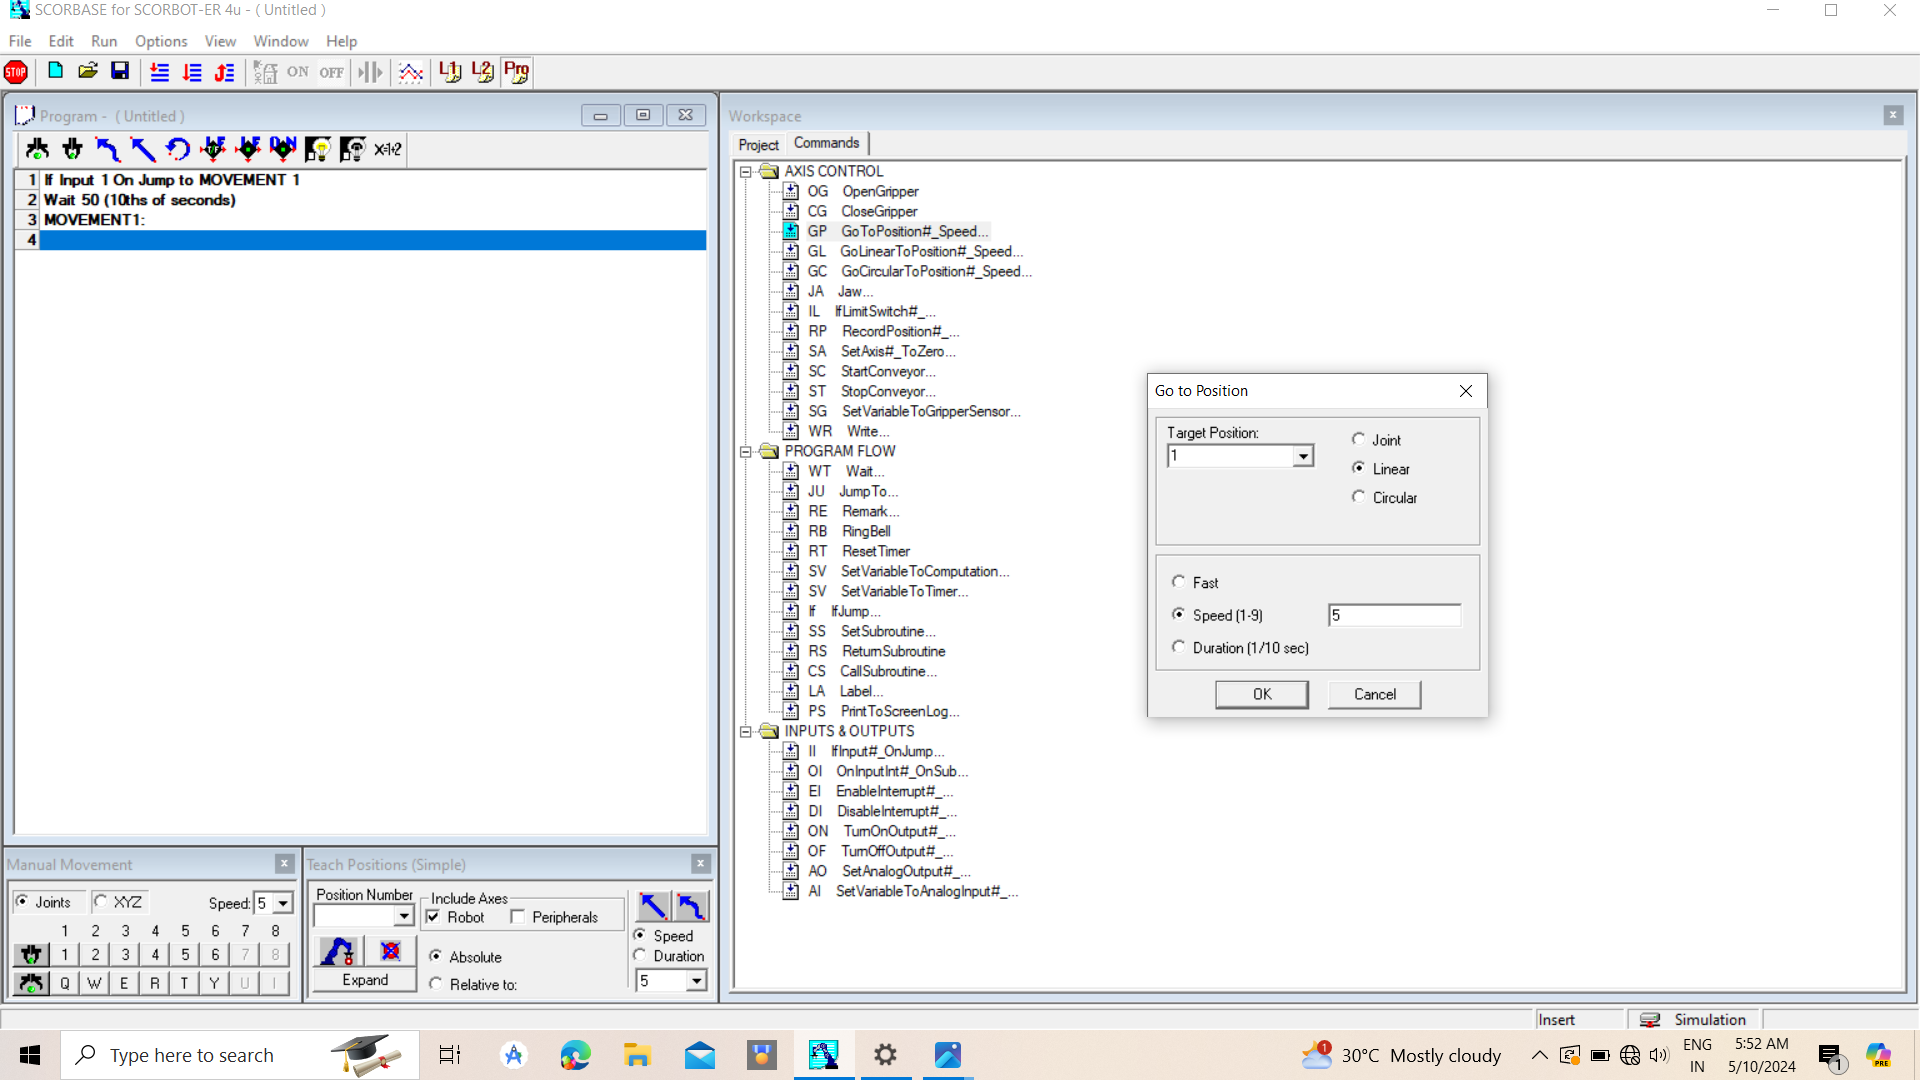The width and height of the screenshot is (1920, 1080).
Task: Click the delete position red X icon
Action: (x=390, y=951)
